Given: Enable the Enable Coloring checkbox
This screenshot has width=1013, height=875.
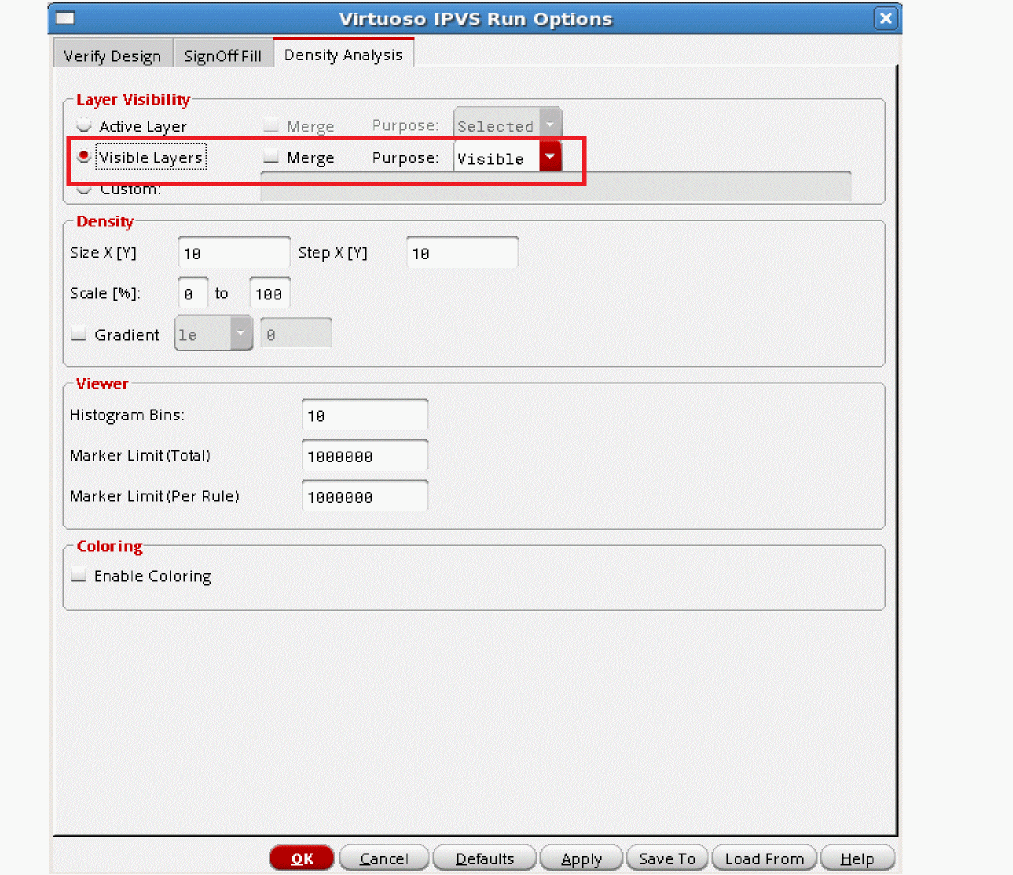Looking at the screenshot, I should (79, 575).
